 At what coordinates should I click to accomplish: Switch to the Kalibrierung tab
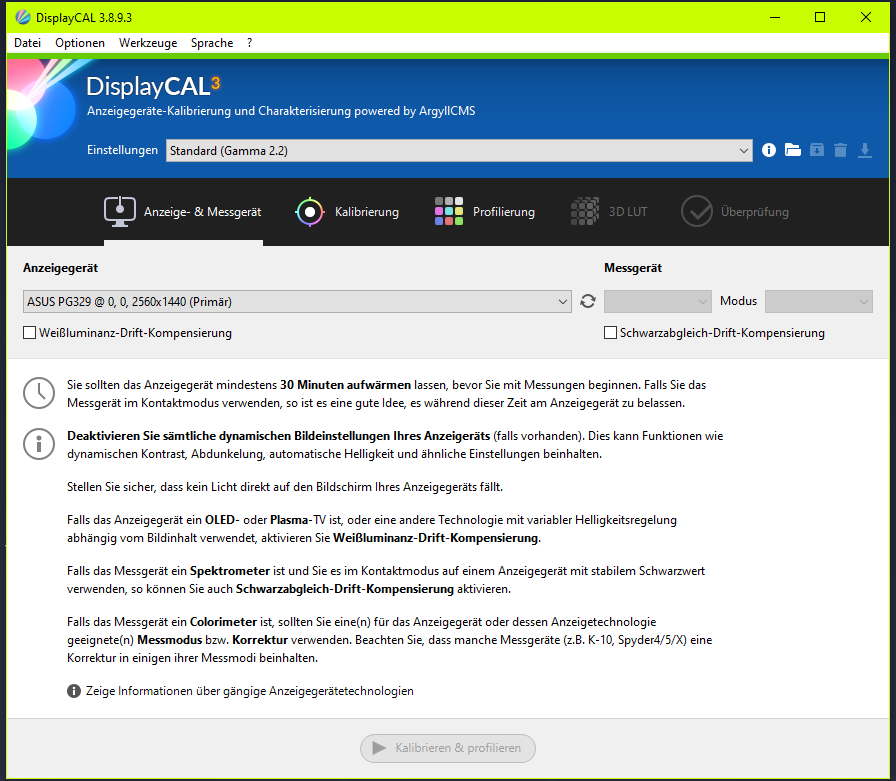[347, 212]
